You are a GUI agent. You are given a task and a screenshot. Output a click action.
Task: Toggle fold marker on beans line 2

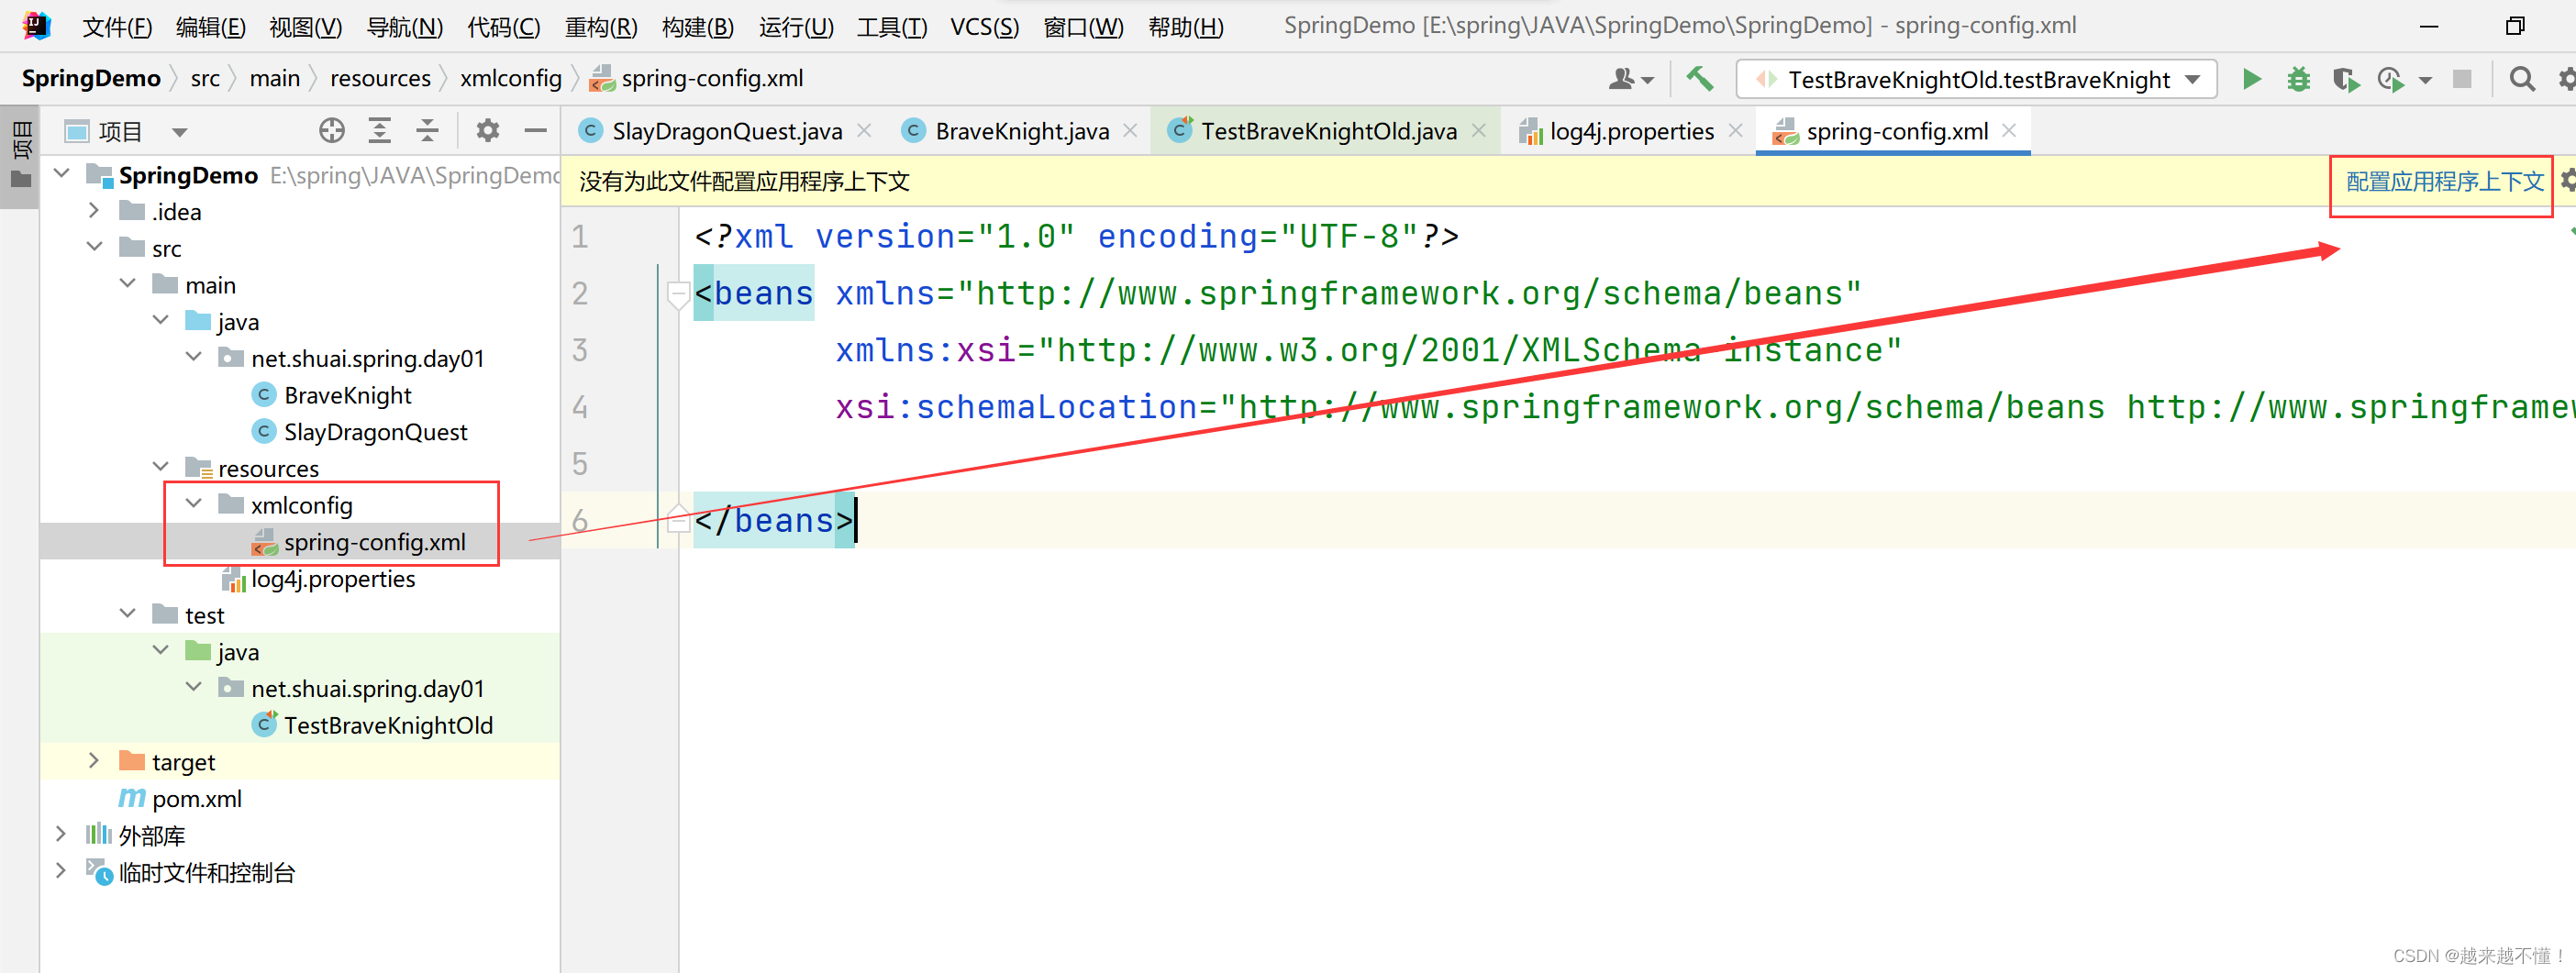coord(678,294)
